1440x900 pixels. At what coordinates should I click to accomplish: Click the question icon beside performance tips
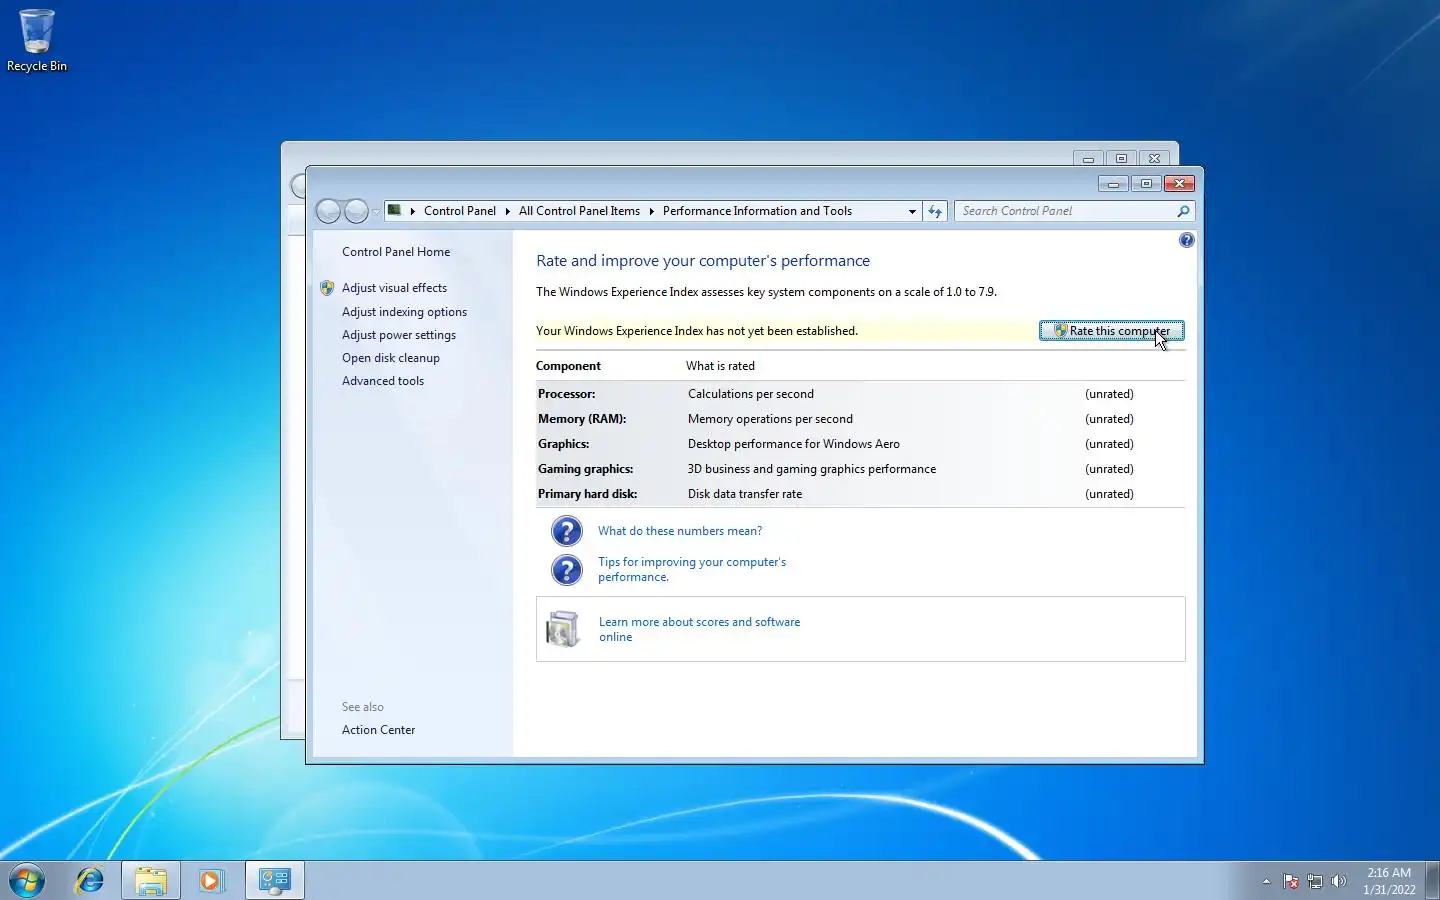pyautogui.click(x=566, y=570)
